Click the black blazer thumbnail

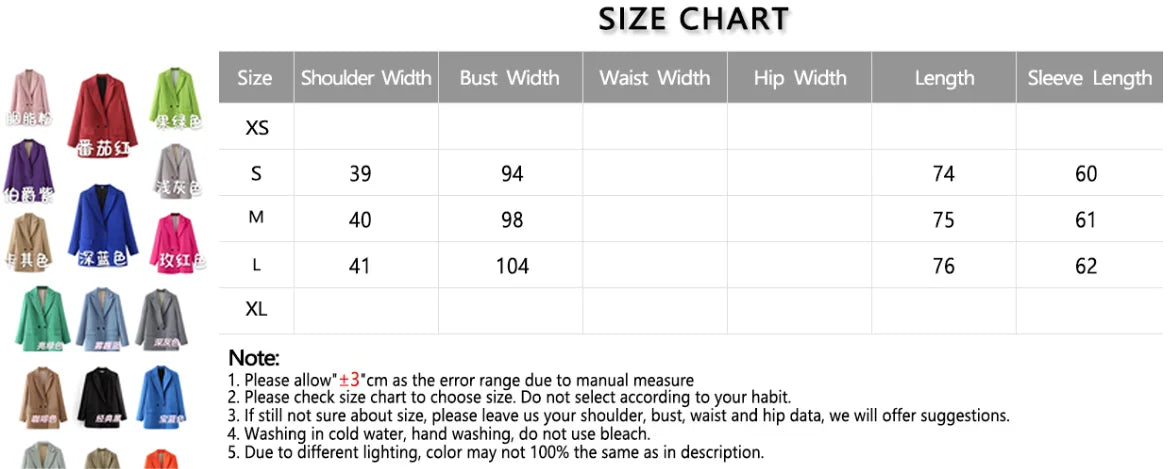pos(101,395)
